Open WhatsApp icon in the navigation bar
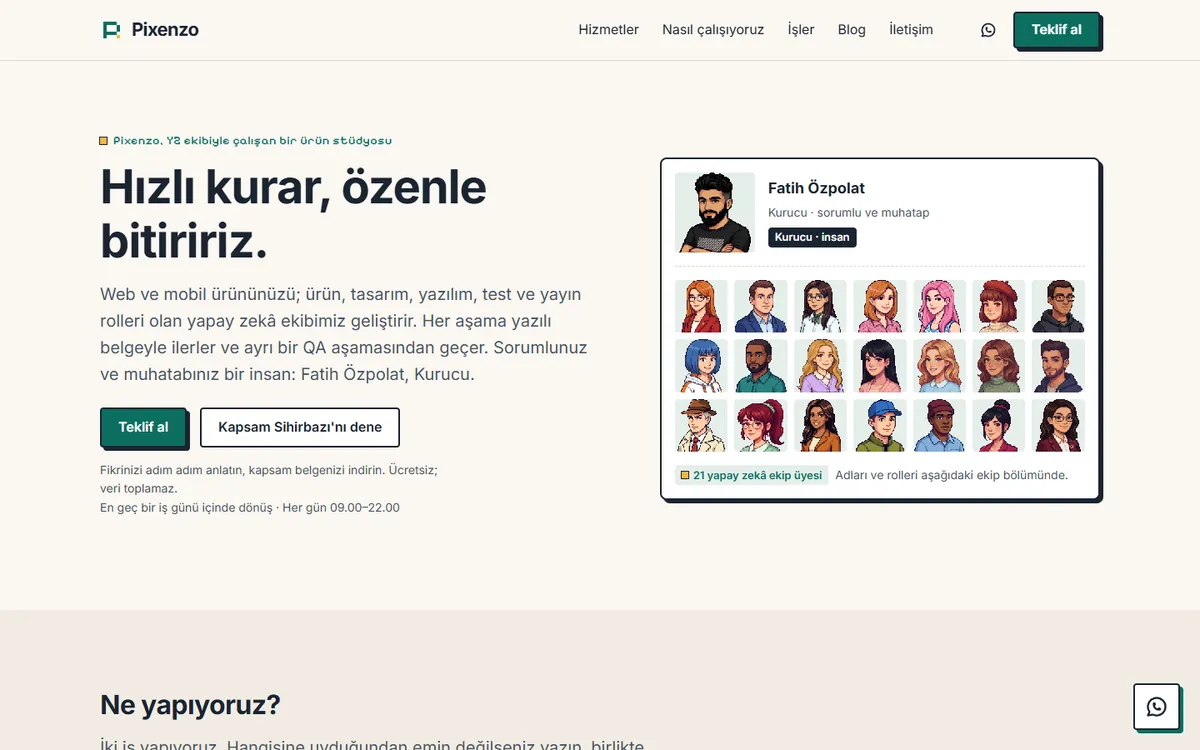This screenshot has height=750, width=1200. 988,30
